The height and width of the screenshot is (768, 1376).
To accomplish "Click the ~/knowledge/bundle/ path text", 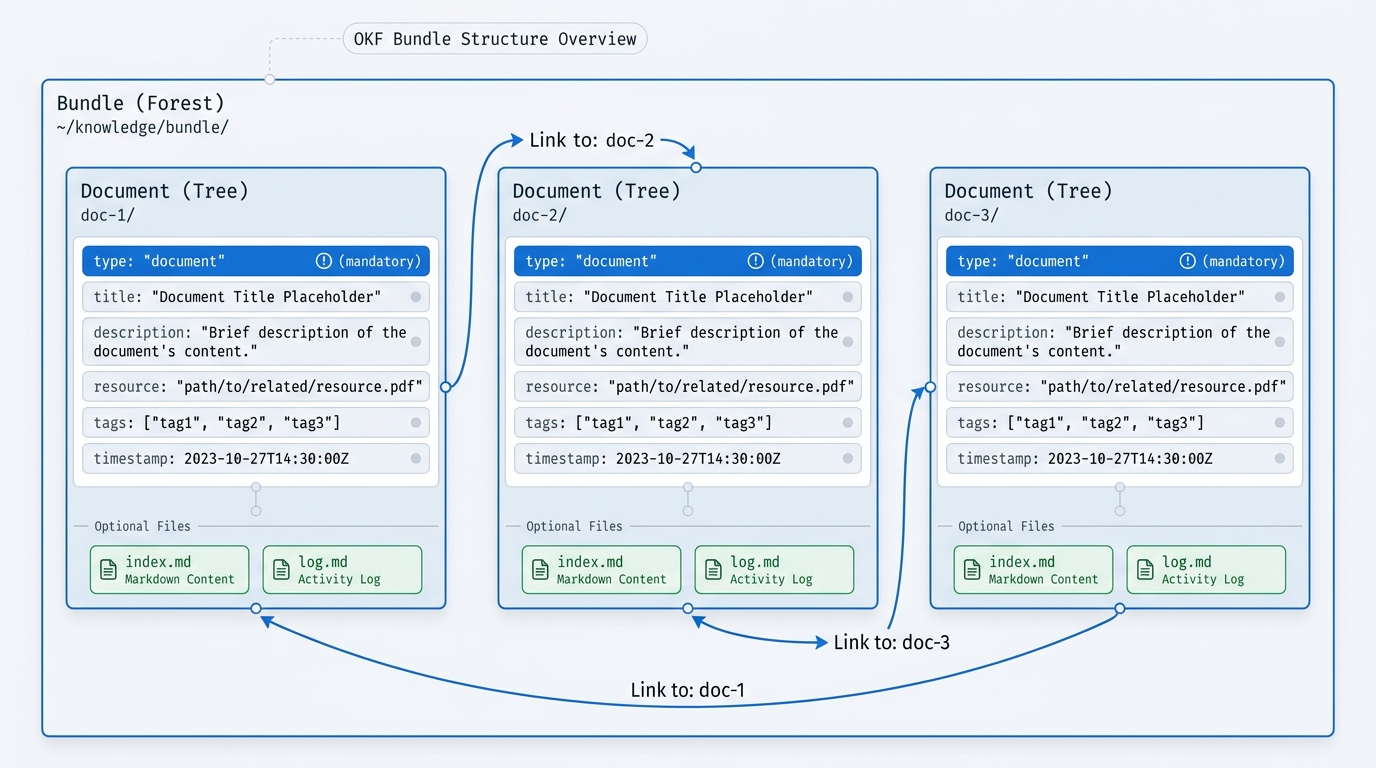I will click(x=143, y=127).
